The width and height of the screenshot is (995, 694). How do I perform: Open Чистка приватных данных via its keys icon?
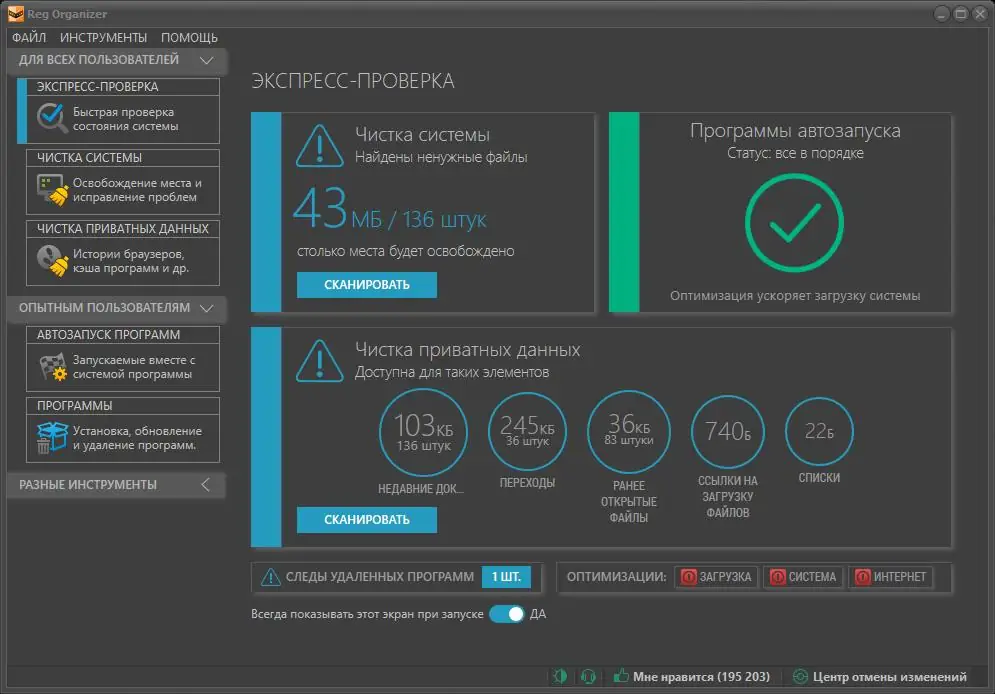point(50,258)
